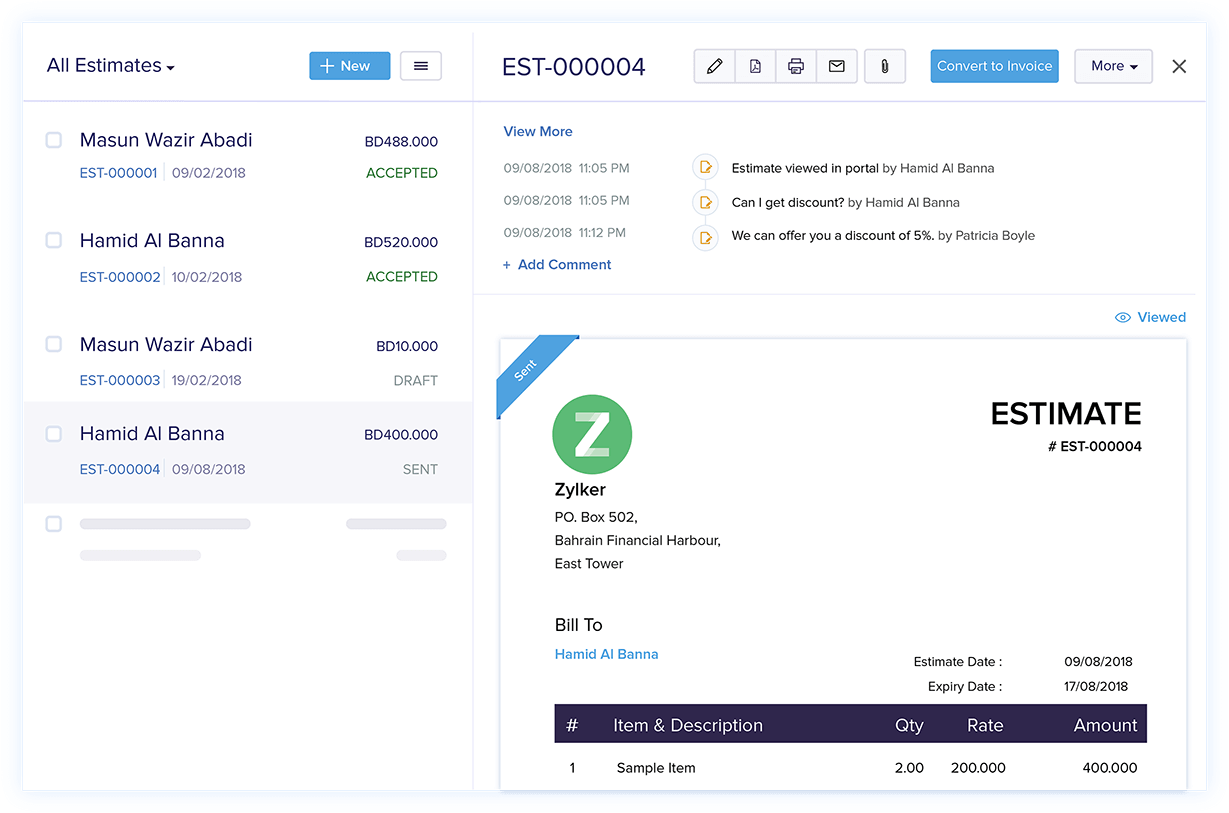Click the View More link
The height and width of the screenshot is (813, 1229).
pyautogui.click(x=538, y=131)
